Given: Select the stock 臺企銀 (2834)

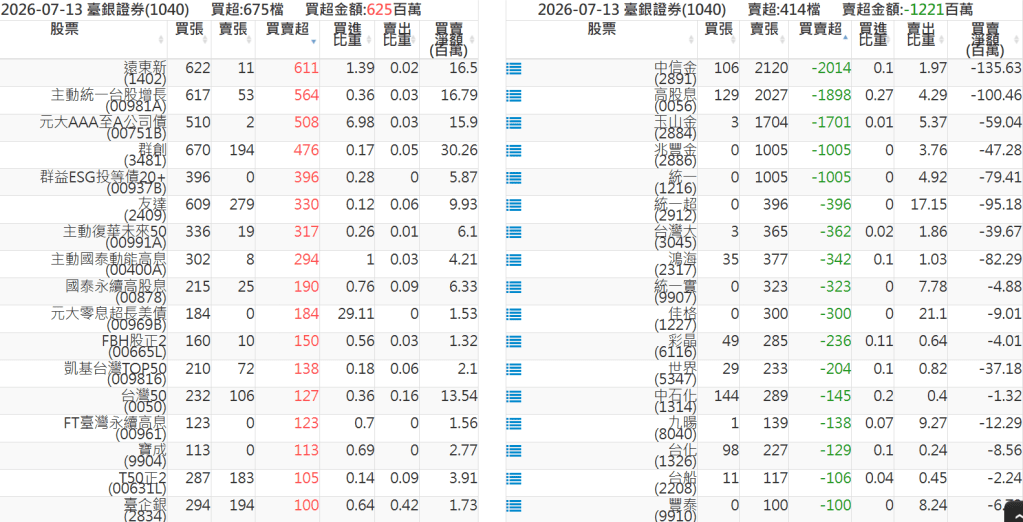Looking at the screenshot, I should pos(145,510).
